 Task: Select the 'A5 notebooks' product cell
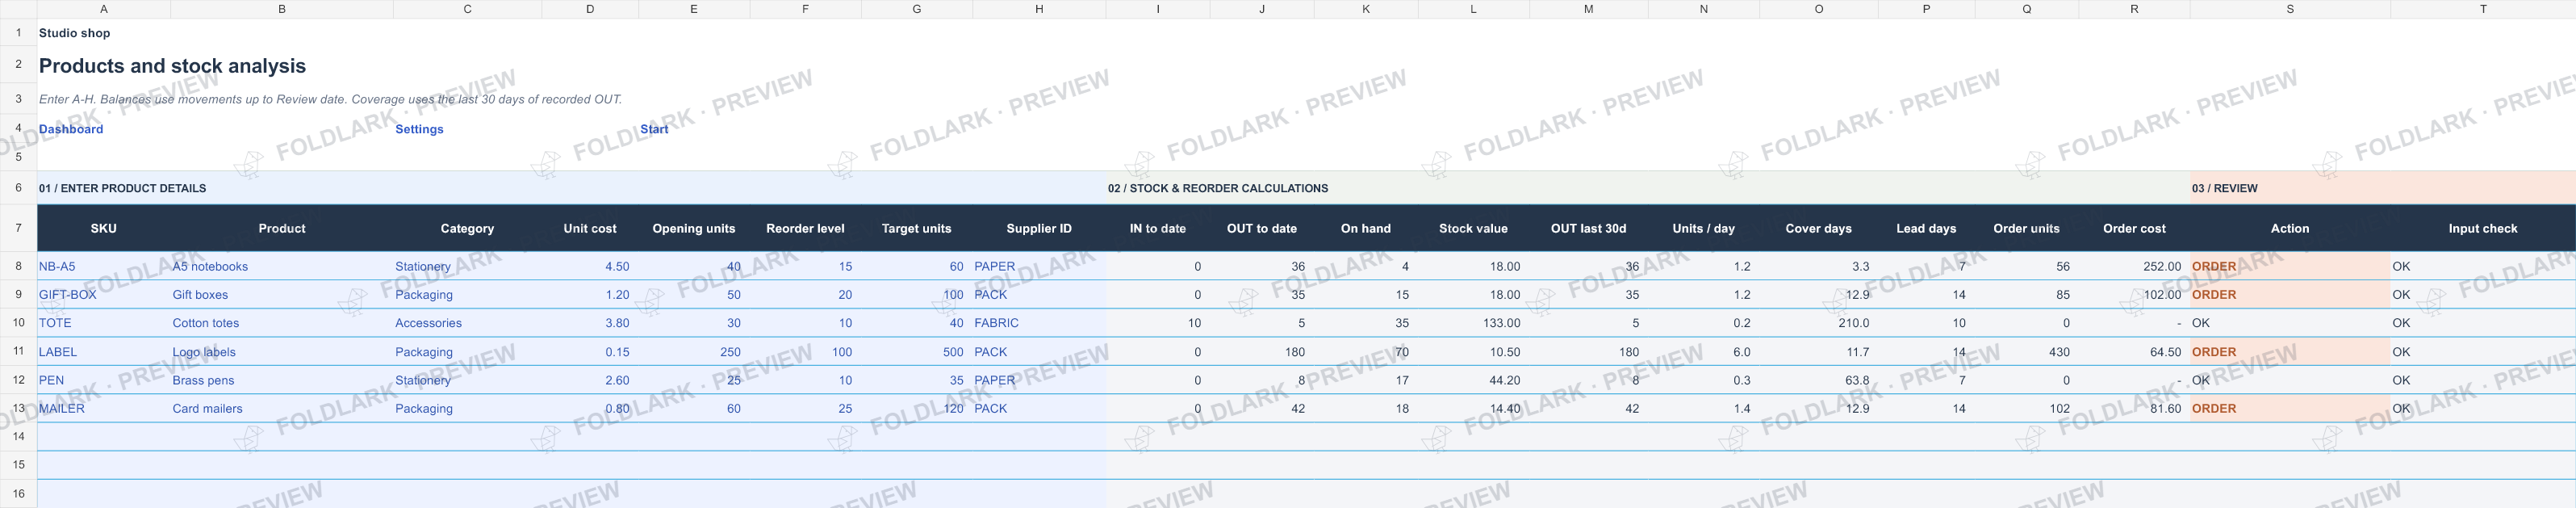pyautogui.click(x=282, y=266)
